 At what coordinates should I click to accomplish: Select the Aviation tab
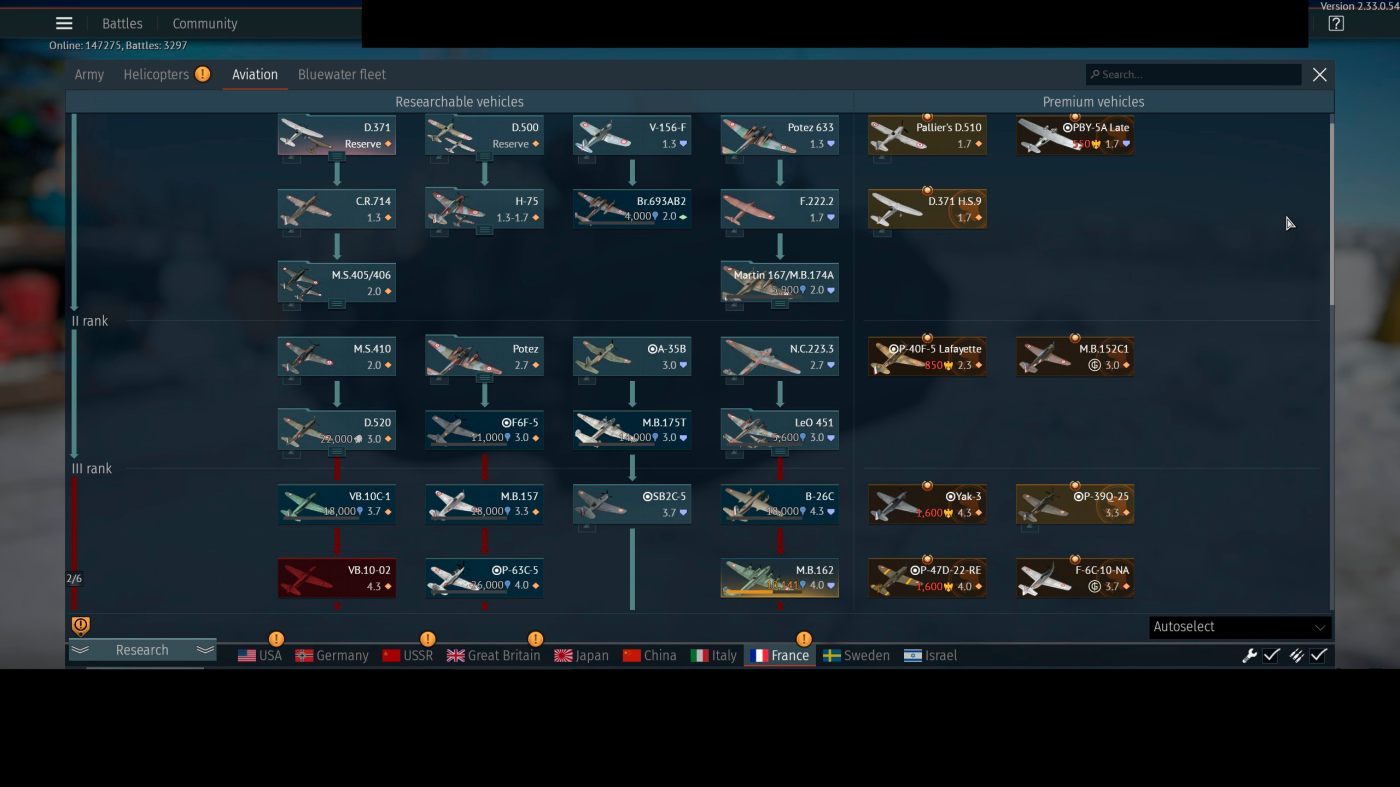pos(255,75)
